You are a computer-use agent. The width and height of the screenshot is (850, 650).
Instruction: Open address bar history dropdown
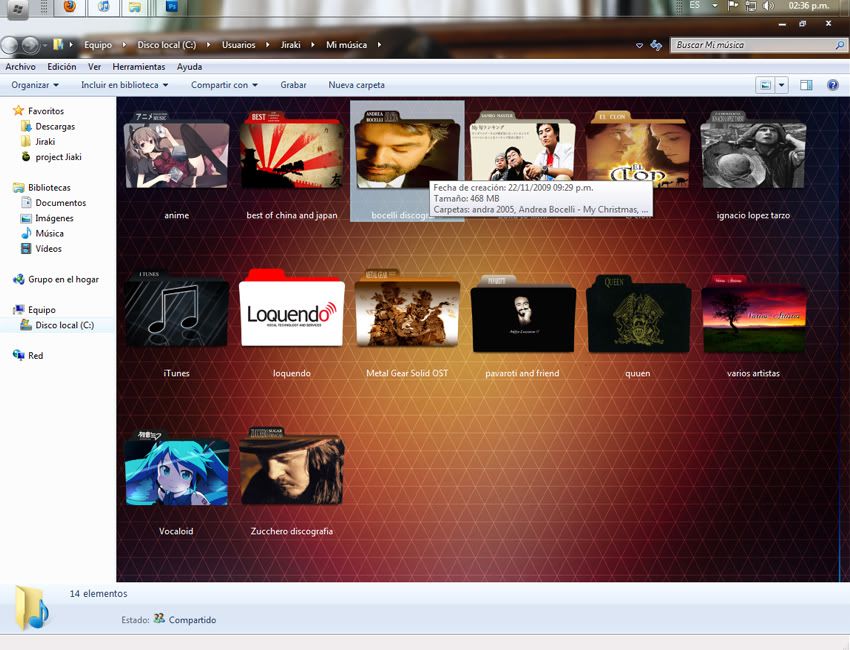640,46
